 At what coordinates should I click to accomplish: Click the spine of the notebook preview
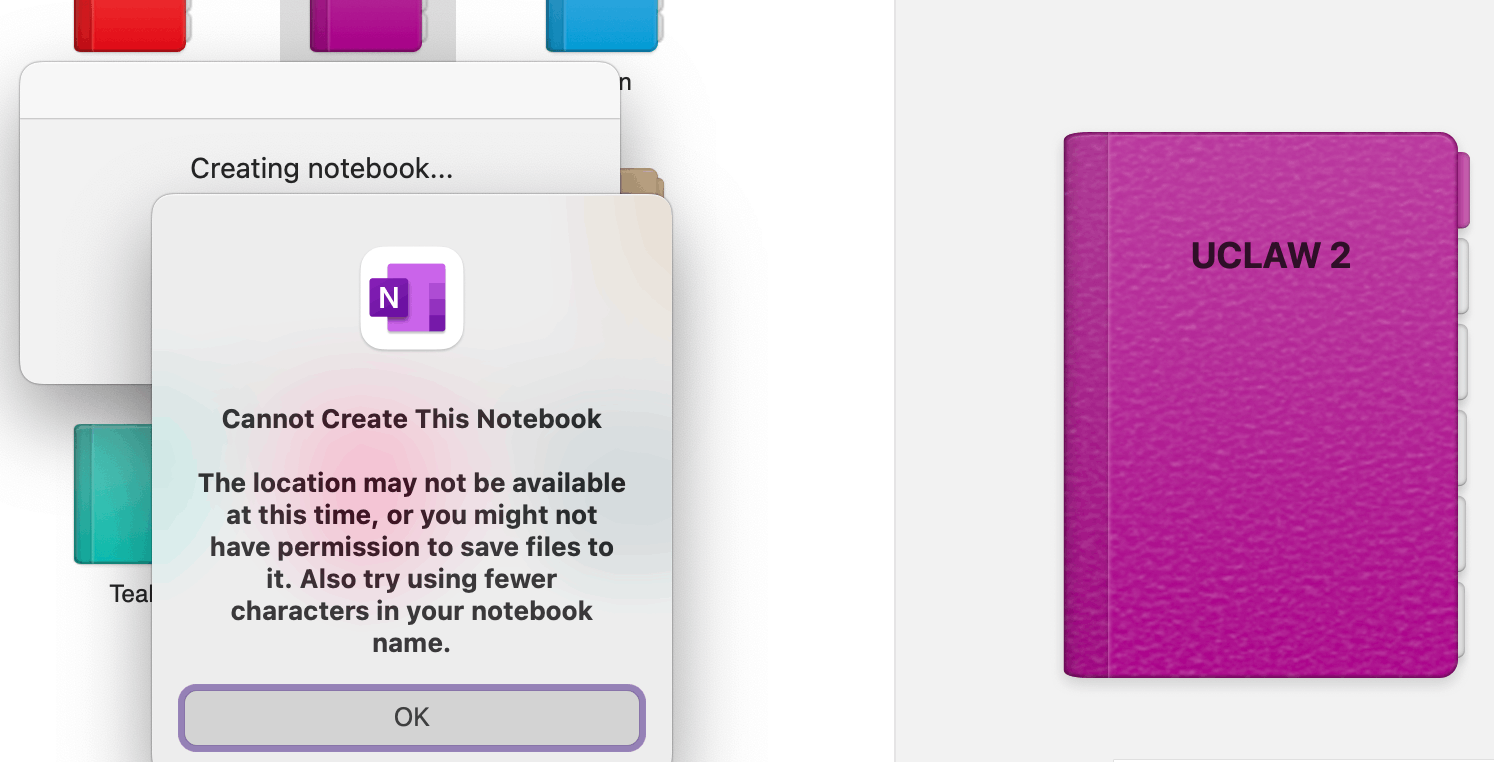pyautogui.click(x=1086, y=405)
